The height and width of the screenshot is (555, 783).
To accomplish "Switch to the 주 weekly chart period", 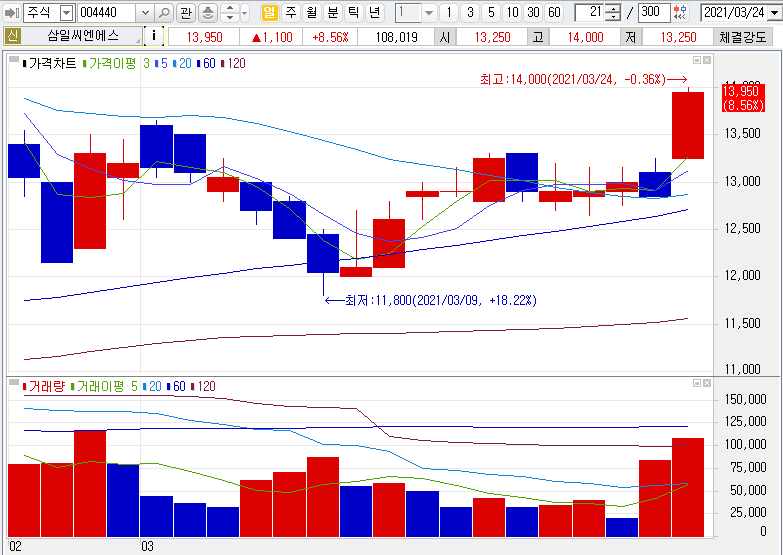I will (x=291, y=12).
